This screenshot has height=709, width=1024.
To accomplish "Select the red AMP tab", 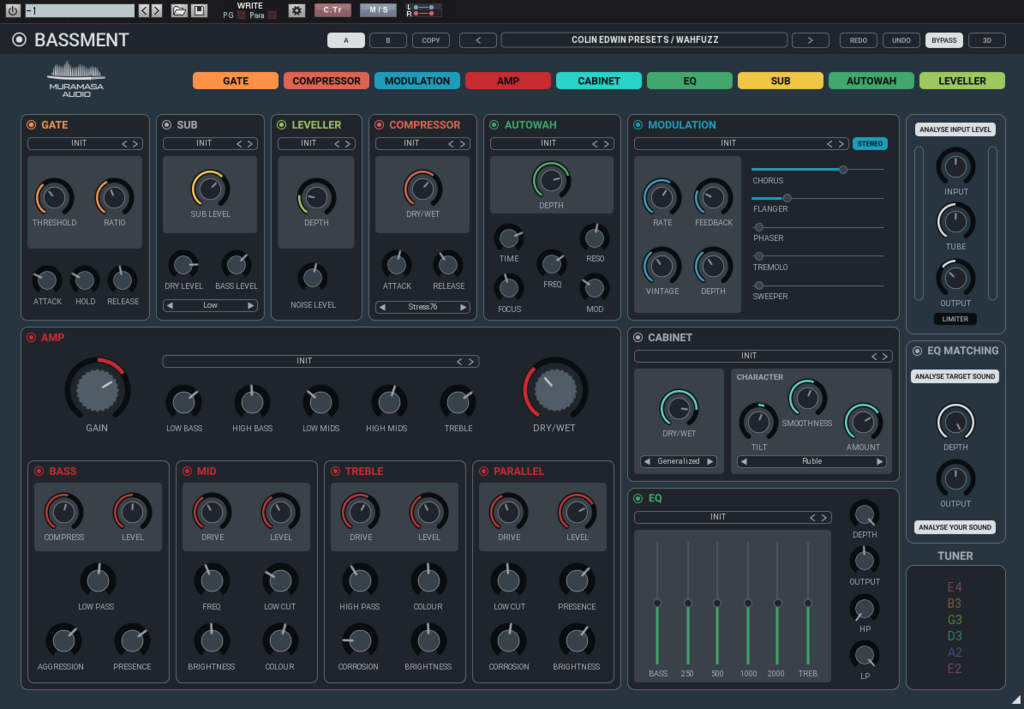I will [x=508, y=81].
